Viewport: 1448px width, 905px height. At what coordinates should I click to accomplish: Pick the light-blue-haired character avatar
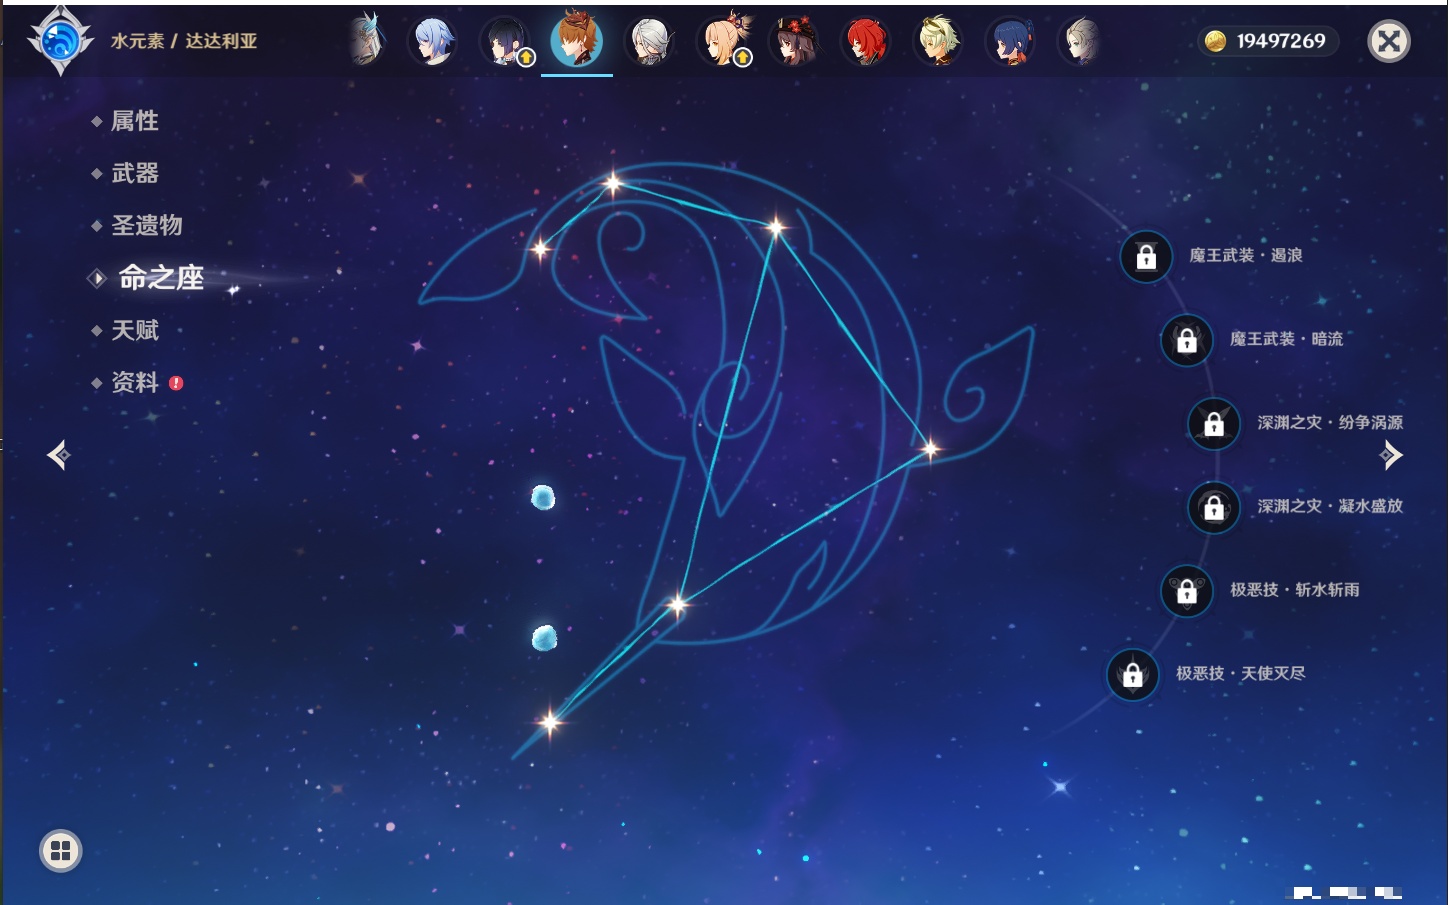[x=434, y=42]
